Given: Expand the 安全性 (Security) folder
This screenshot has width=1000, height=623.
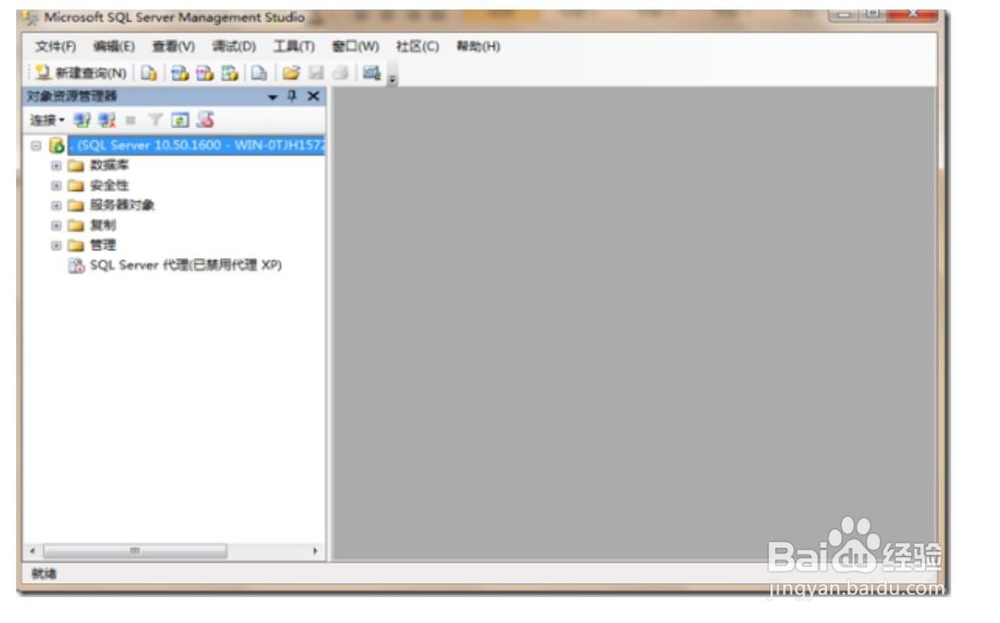Looking at the screenshot, I should (x=56, y=186).
